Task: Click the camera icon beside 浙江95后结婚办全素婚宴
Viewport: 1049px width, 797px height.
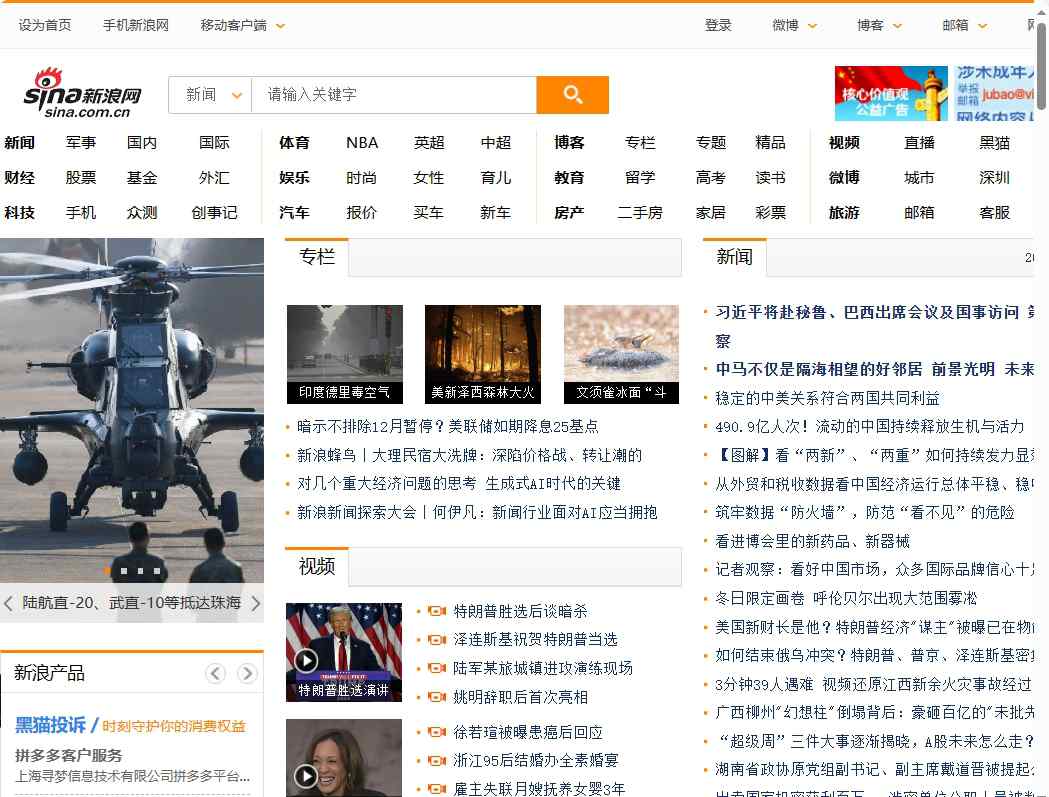Action: pos(434,760)
